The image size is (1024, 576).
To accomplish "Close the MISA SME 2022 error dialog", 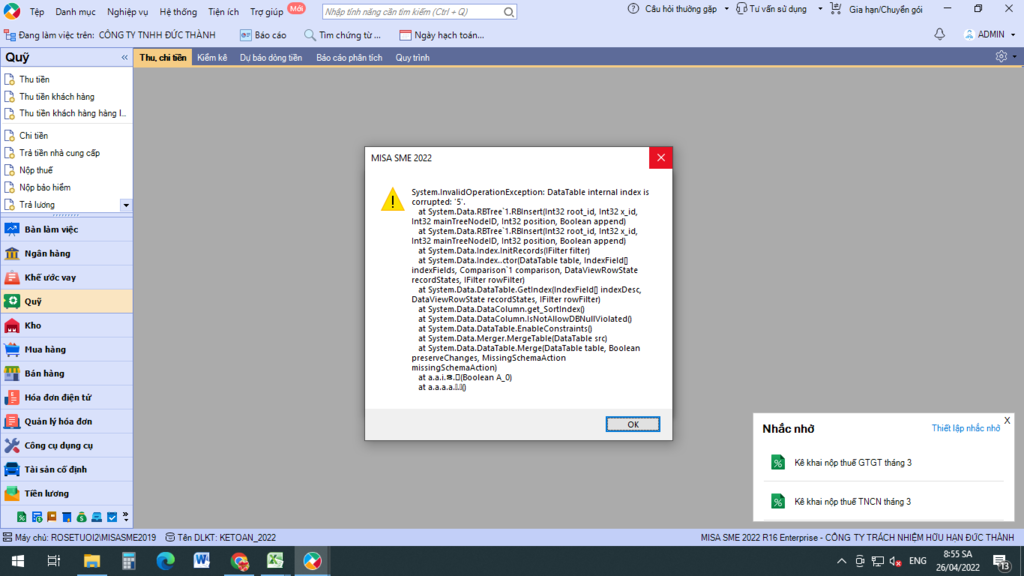I will (660, 157).
